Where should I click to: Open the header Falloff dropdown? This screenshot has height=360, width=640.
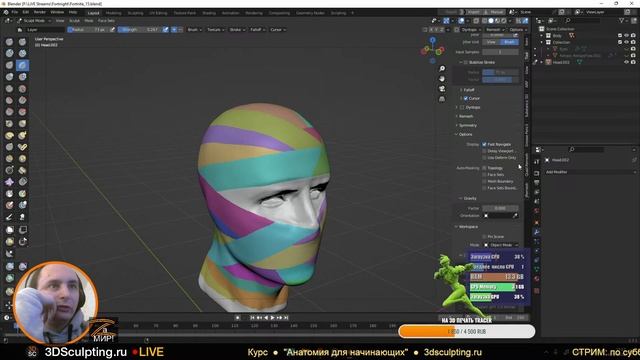click(258, 29)
